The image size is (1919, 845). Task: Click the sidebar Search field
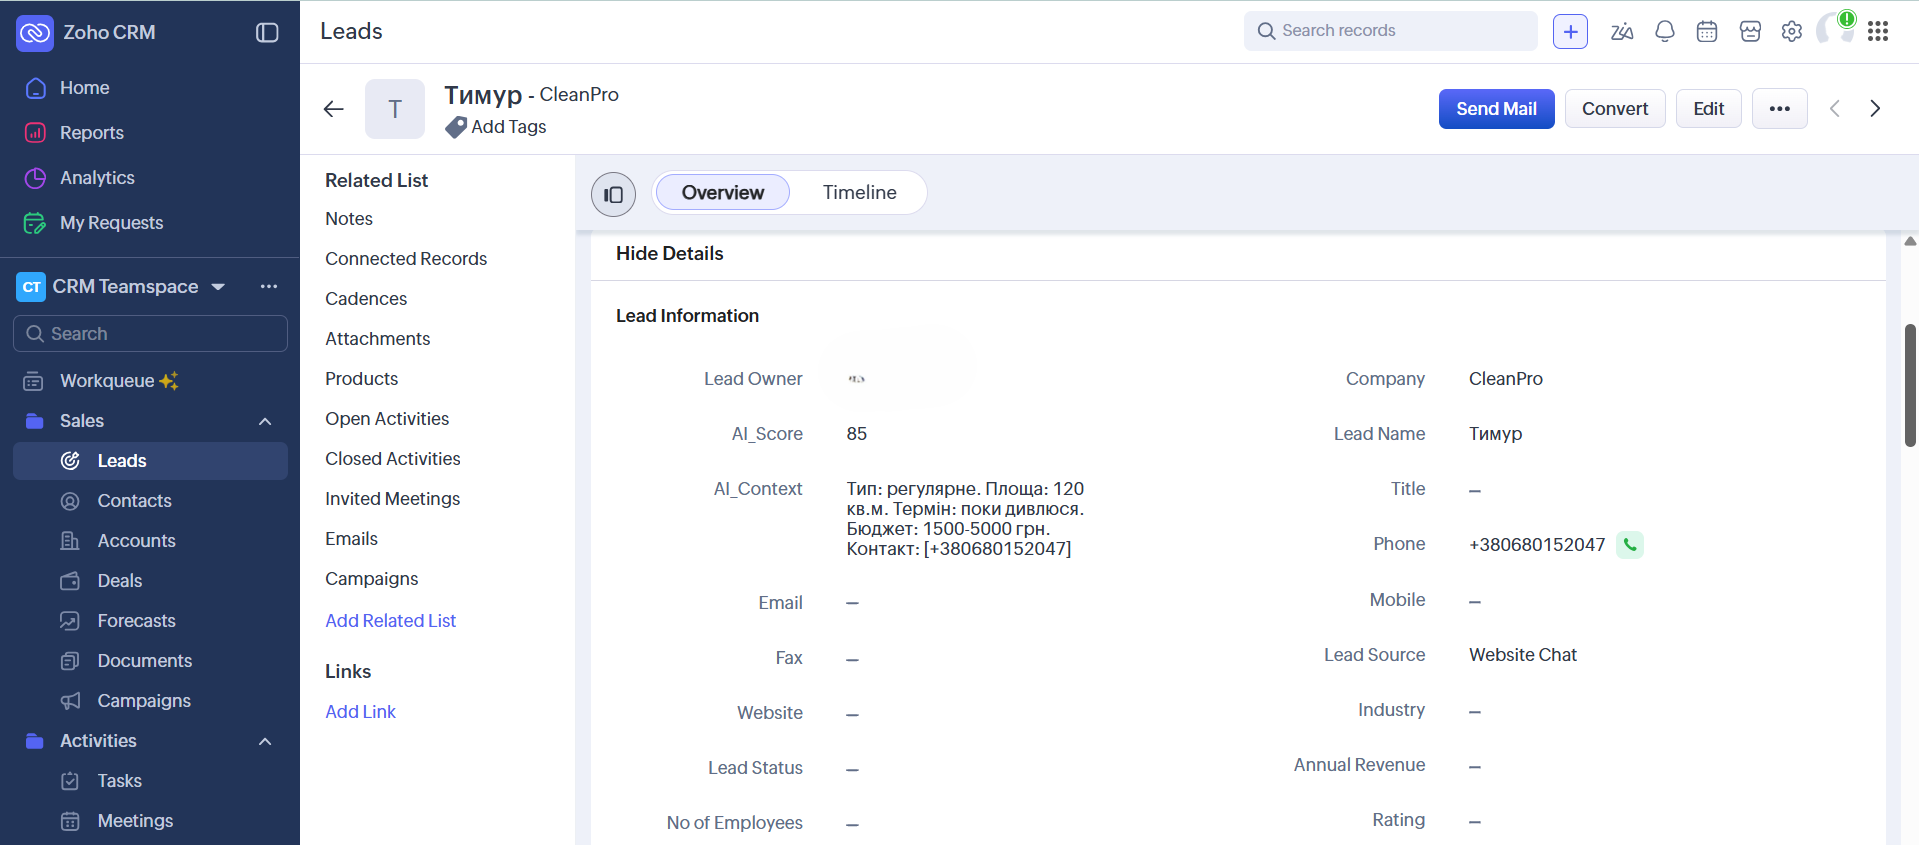pos(150,334)
